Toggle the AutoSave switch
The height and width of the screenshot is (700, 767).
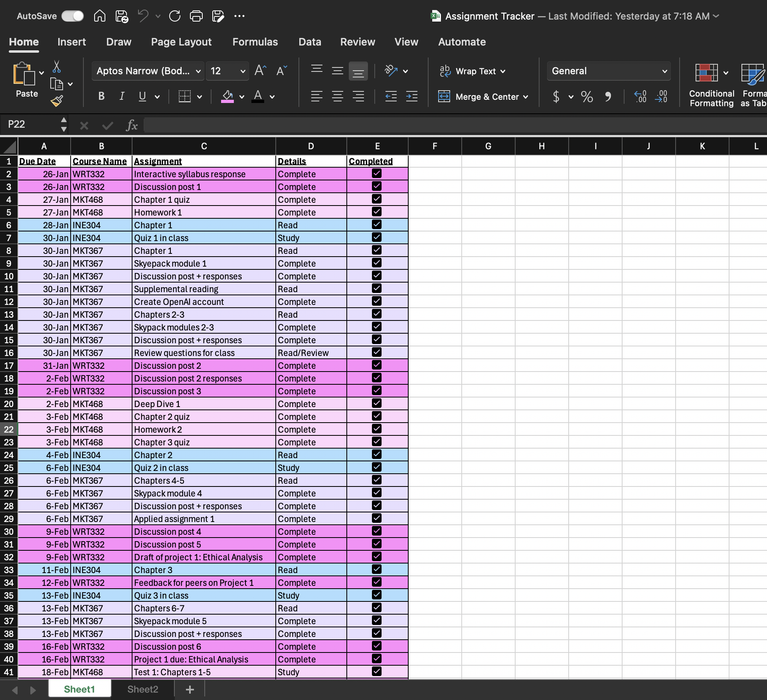pyautogui.click(x=72, y=16)
